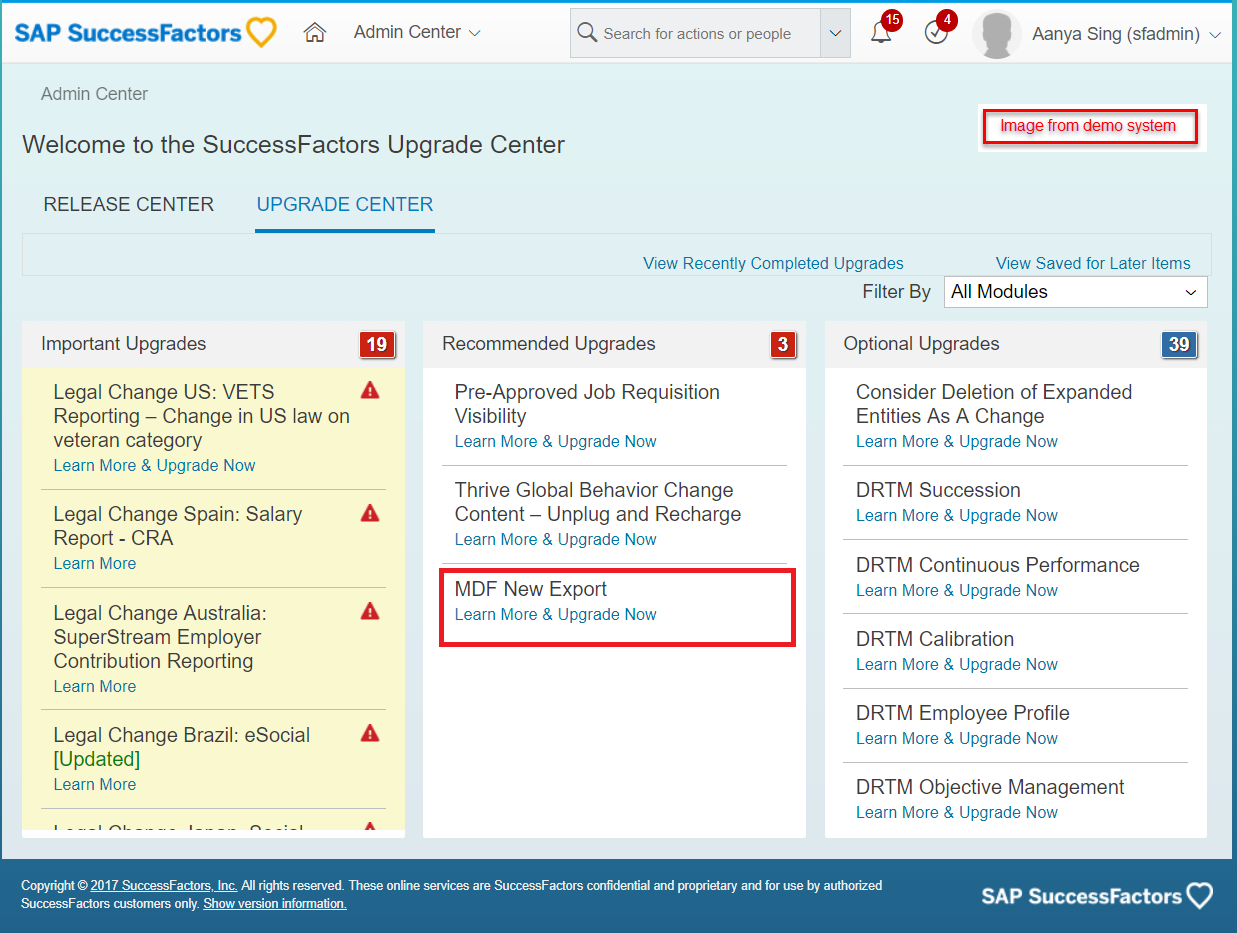Click the SAP SuccessFactors header logo
Image resolution: width=1237 pixels, height=933 pixels.
click(146, 32)
